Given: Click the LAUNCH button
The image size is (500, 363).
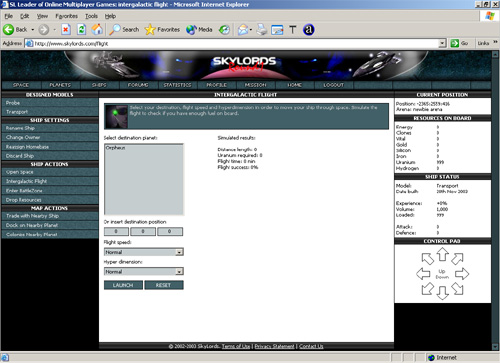Looking at the screenshot, I should click(x=123, y=285).
